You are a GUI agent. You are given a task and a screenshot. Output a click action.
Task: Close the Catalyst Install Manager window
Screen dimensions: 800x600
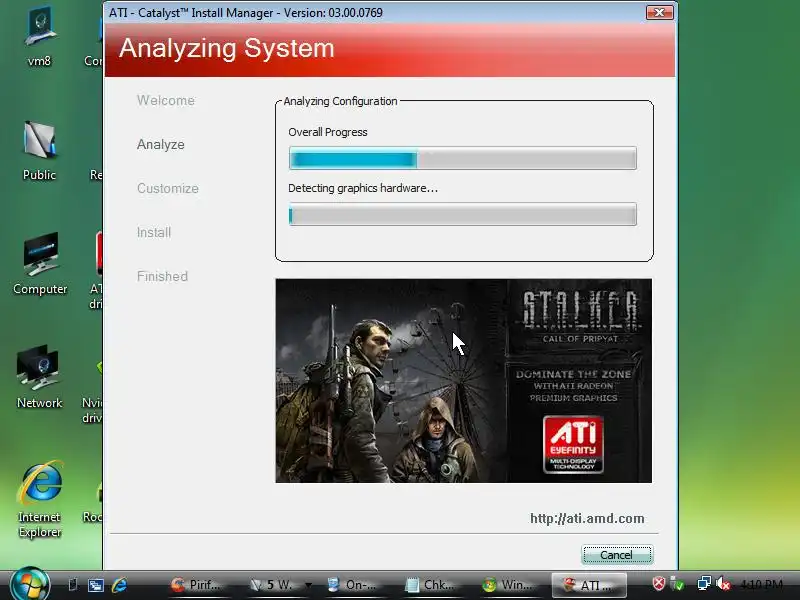coord(659,12)
